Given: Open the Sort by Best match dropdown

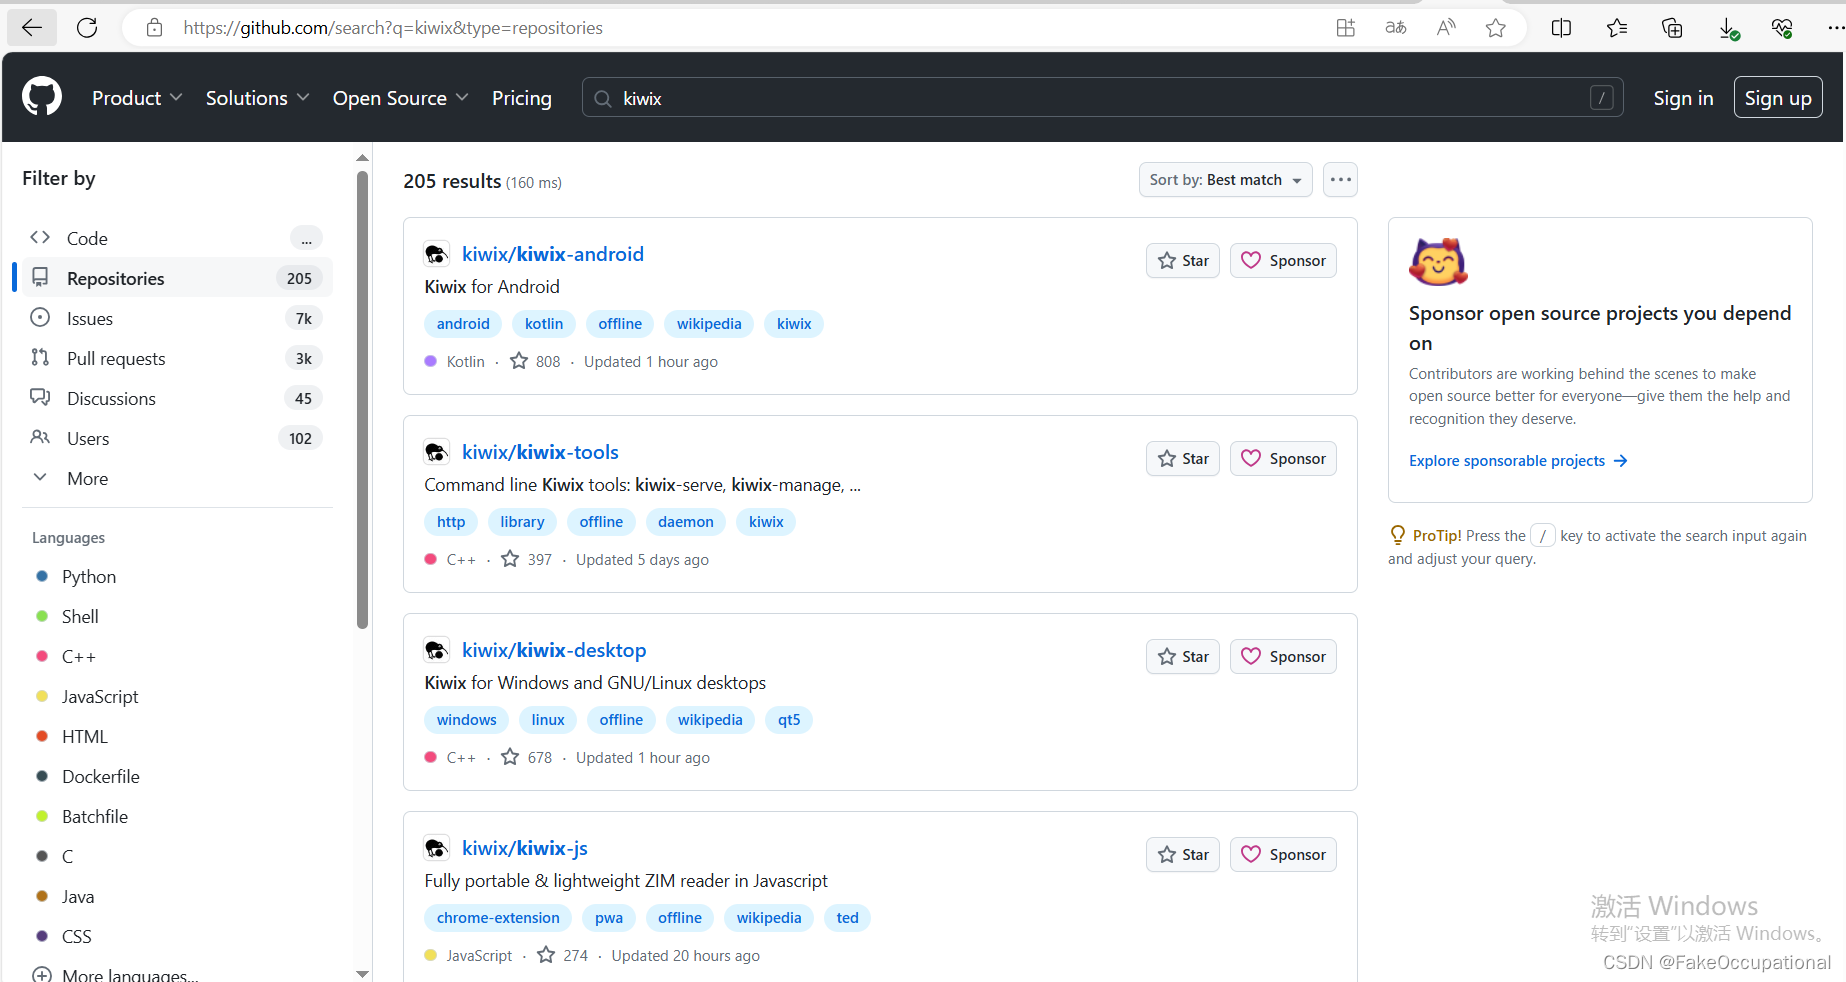Looking at the screenshot, I should coord(1225,180).
